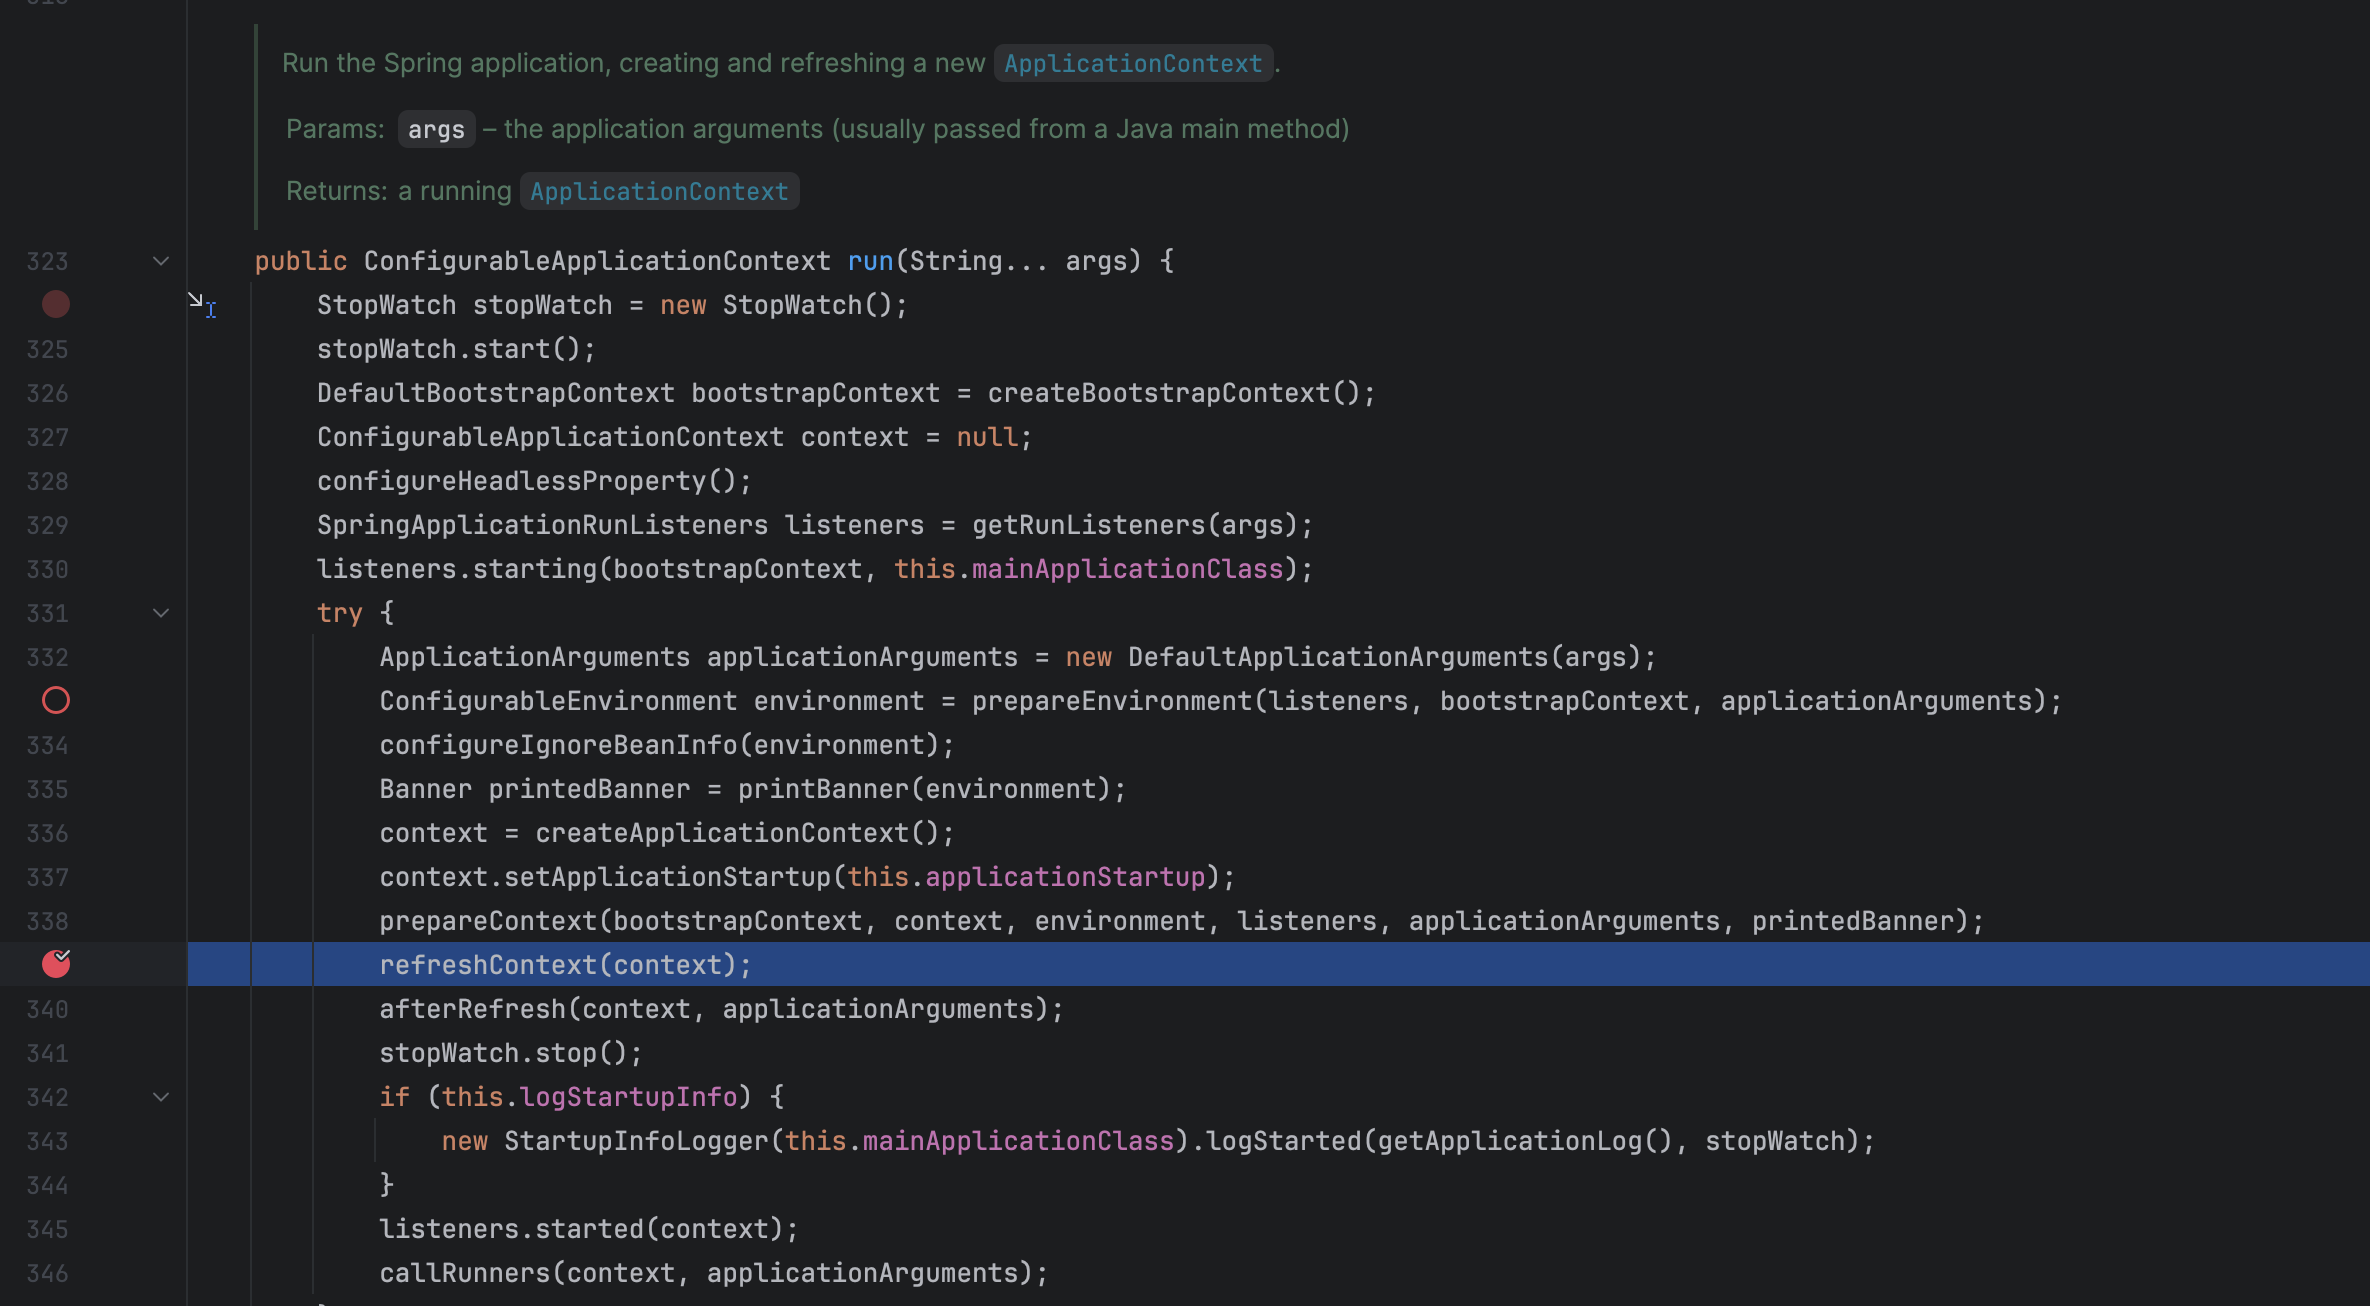Click the arrow cursor icon beside the StopWatch line
This screenshot has width=2370, height=1306.
pyautogui.click(x=197, y=299)
